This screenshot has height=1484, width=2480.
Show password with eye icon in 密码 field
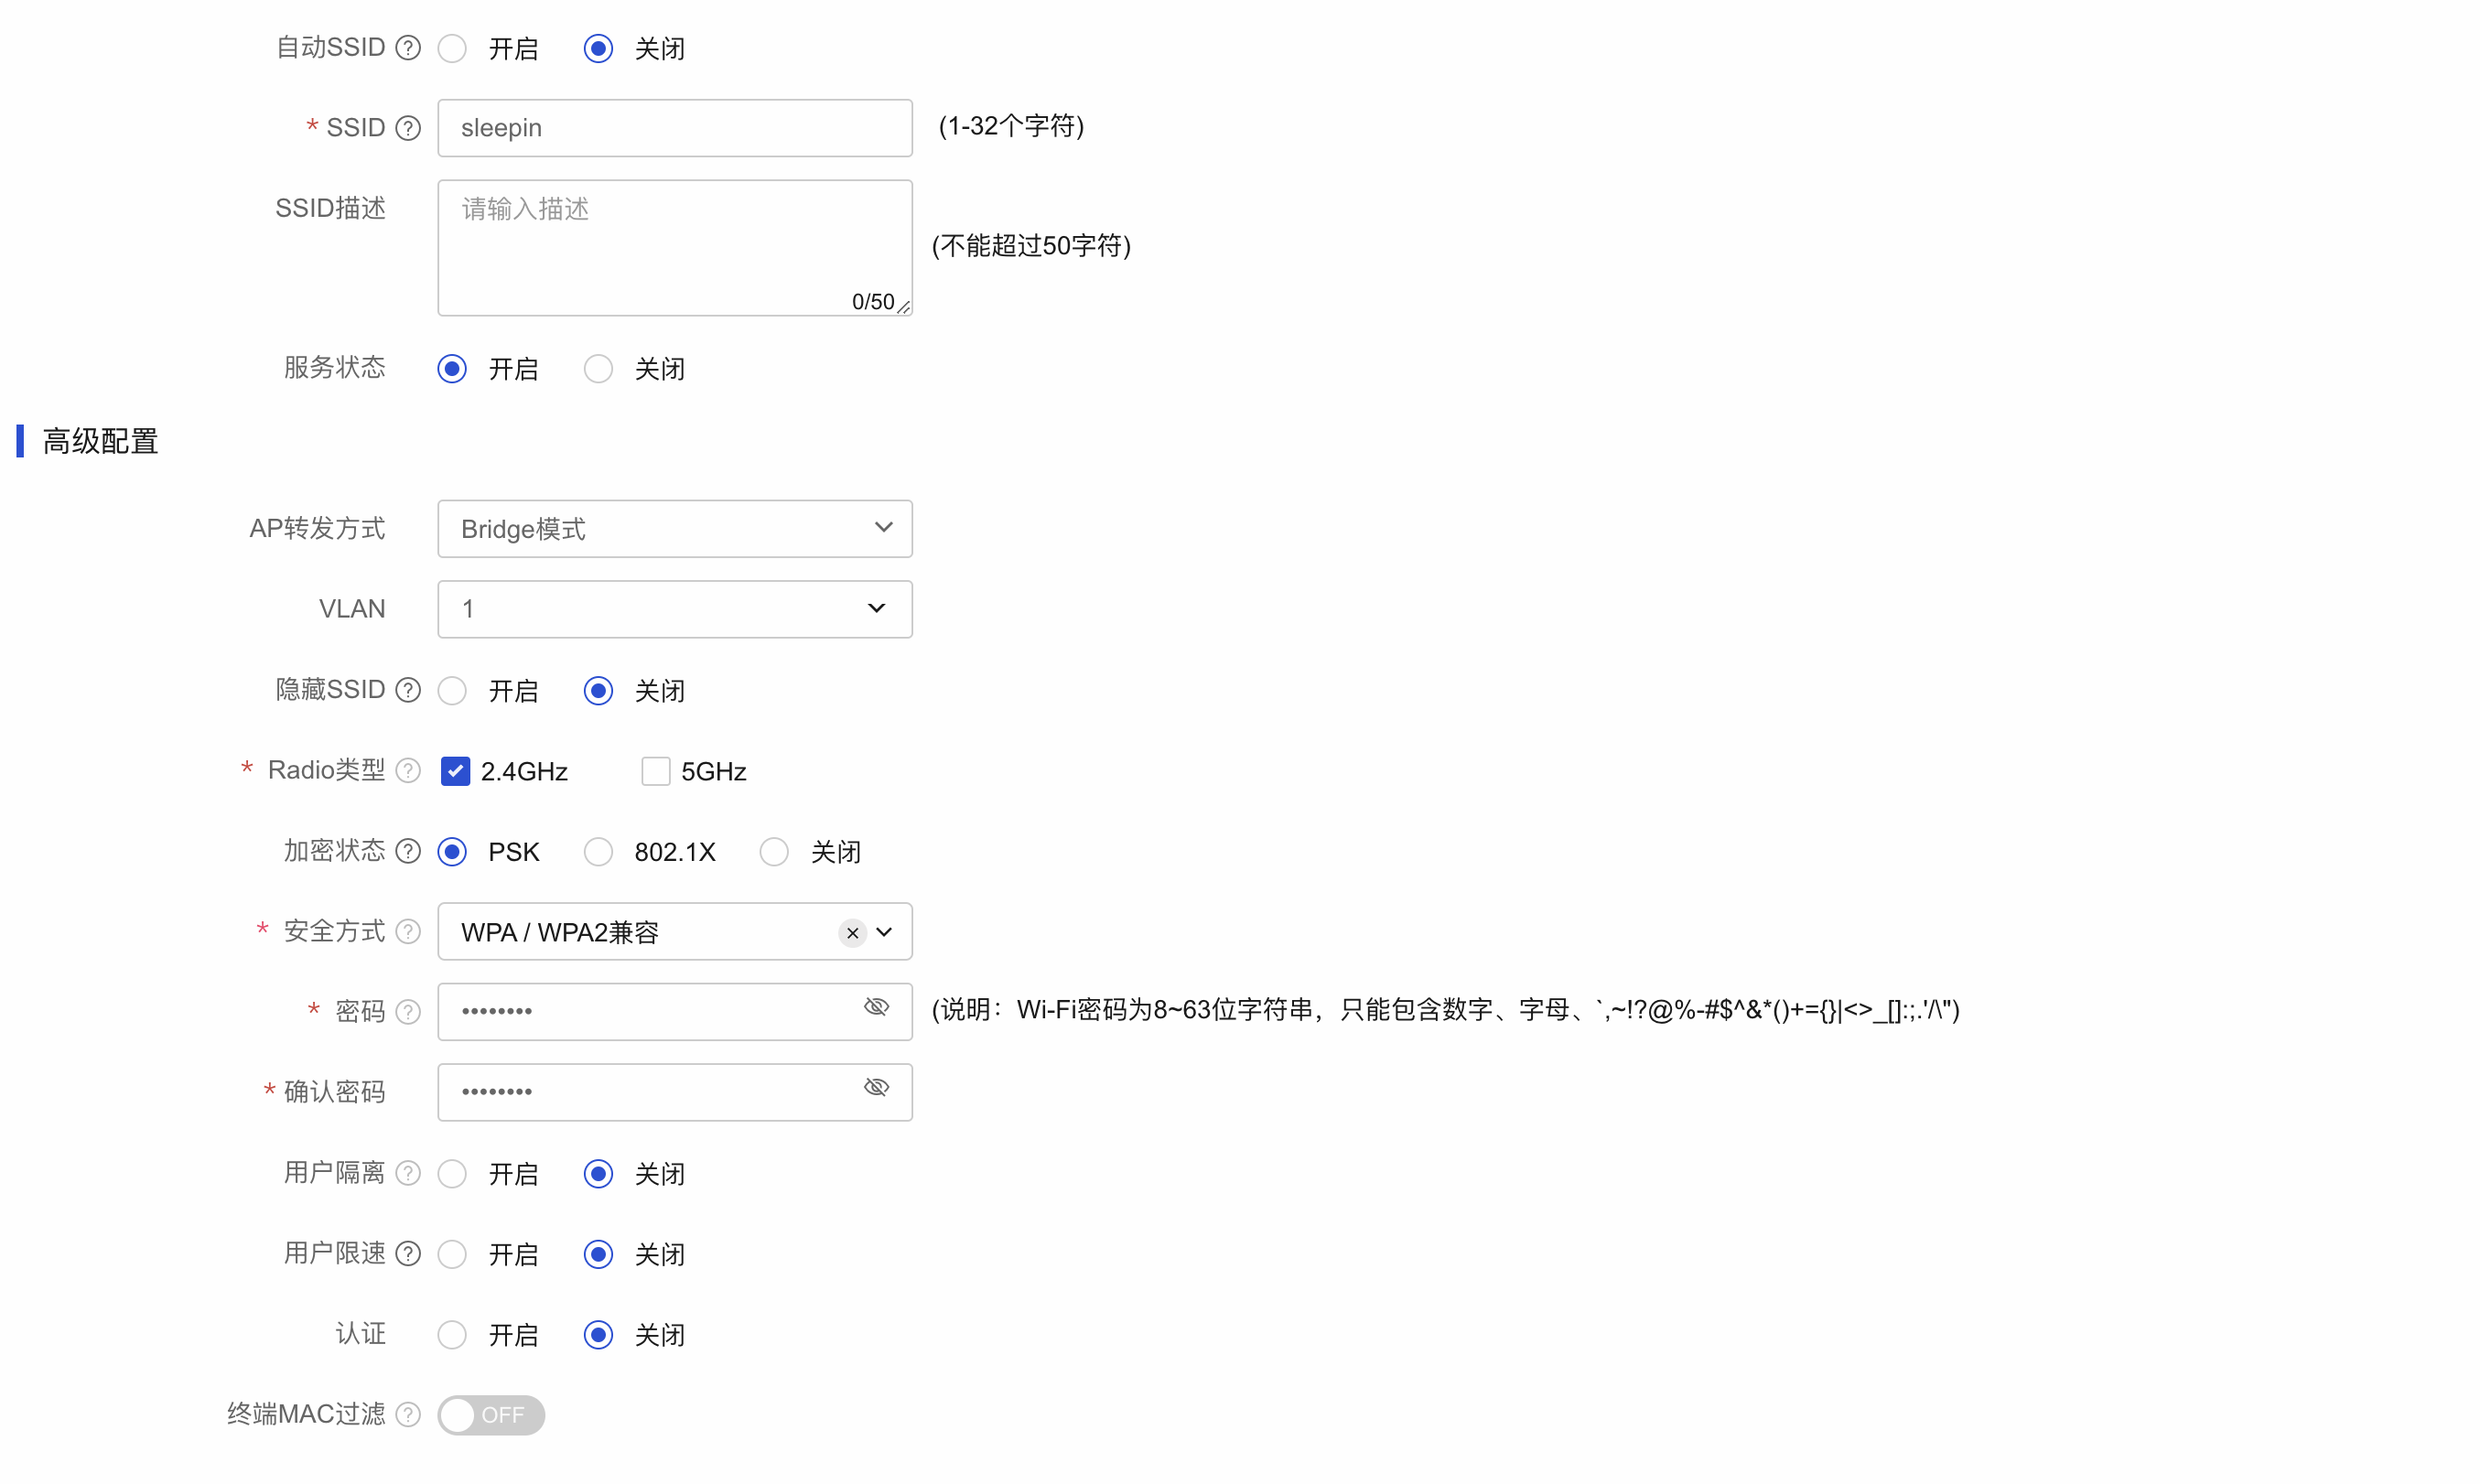pyautogui.click(x=876, y=1008)
